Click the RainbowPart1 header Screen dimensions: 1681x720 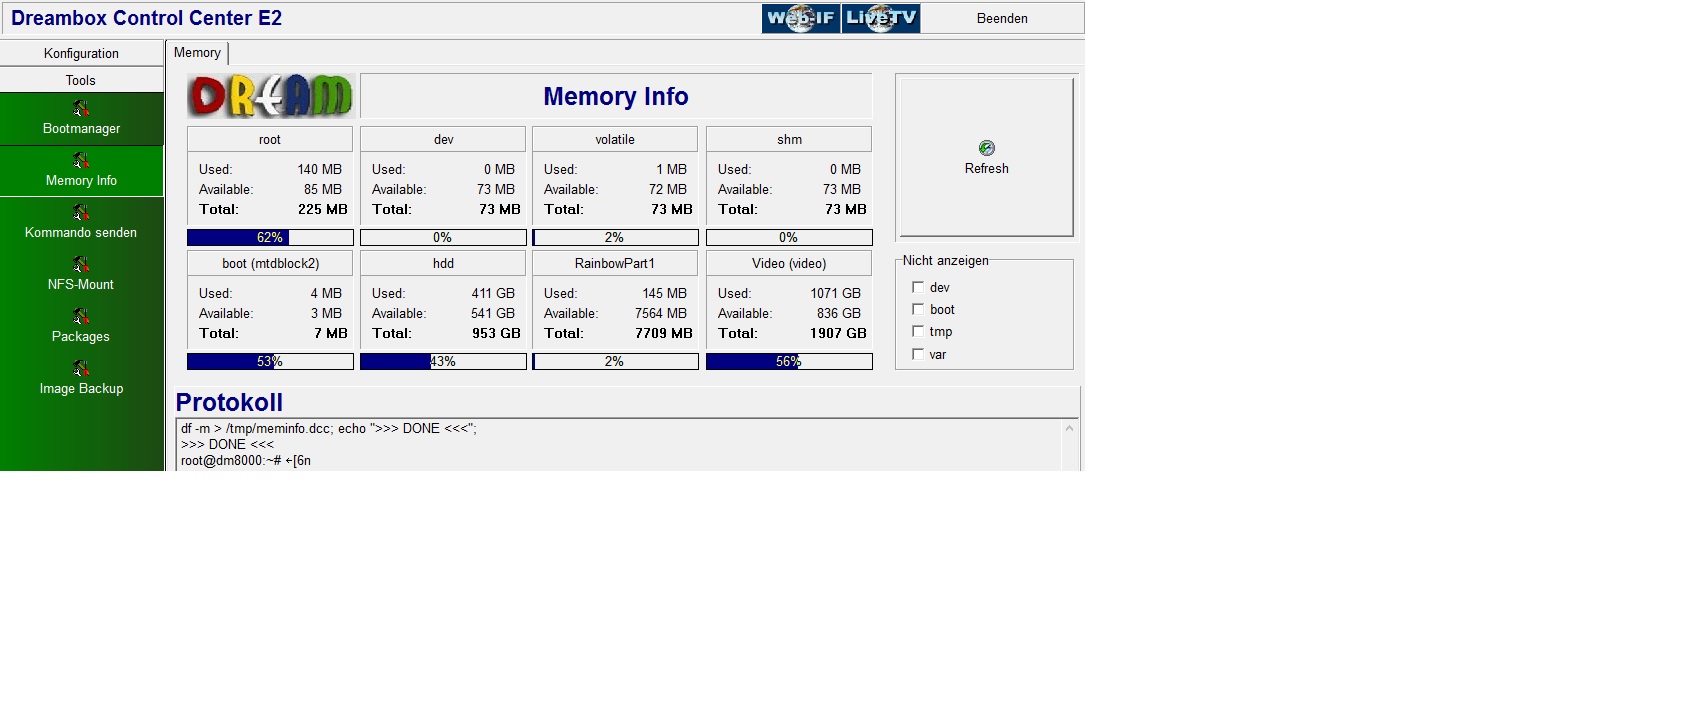pyautogui.click(x=615, y=263)
